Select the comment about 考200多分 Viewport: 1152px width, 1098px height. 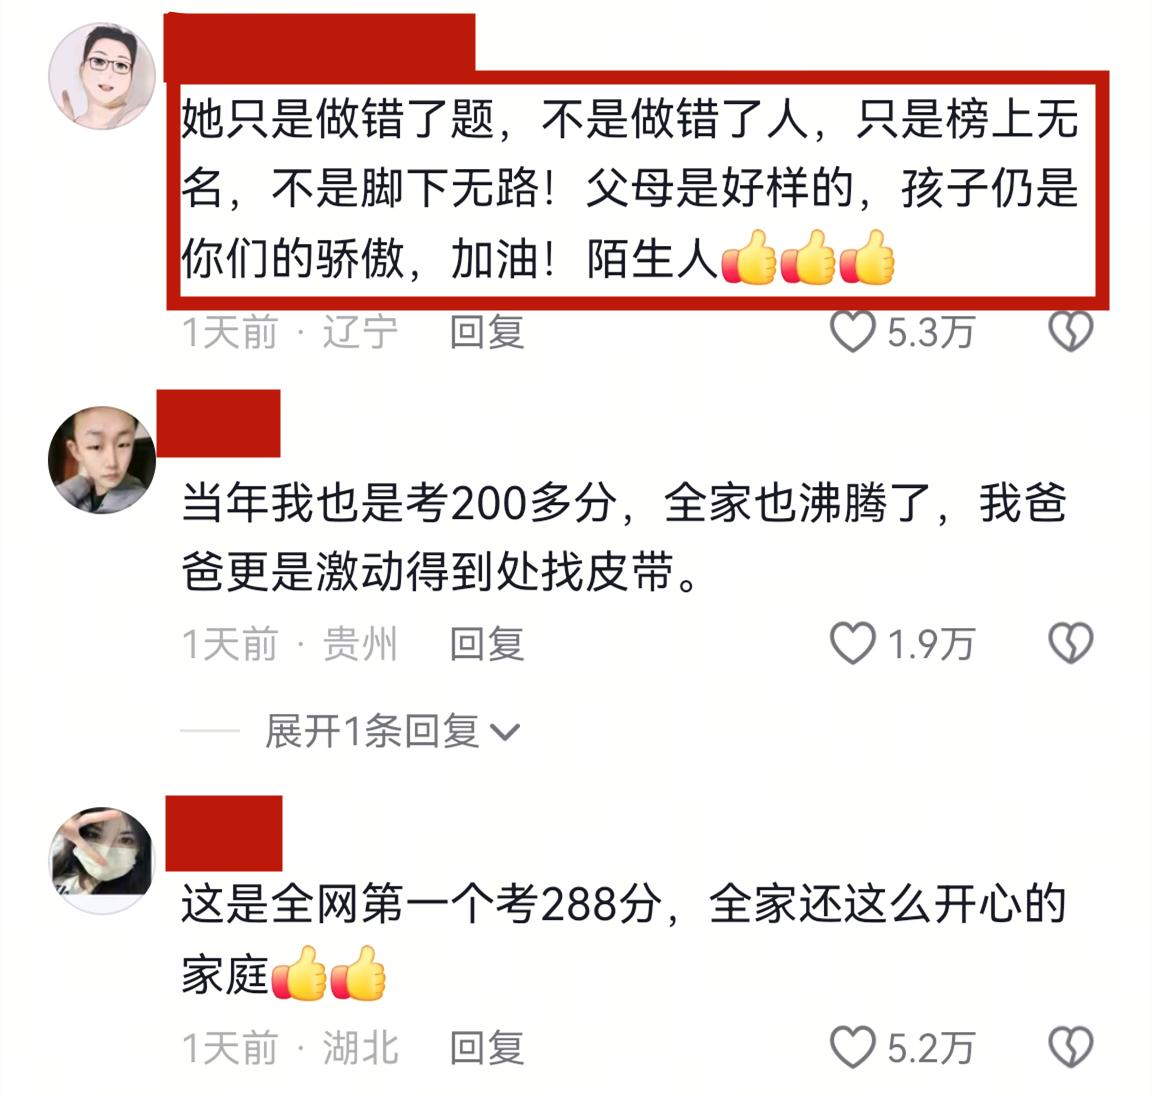[x=624, y=537]
